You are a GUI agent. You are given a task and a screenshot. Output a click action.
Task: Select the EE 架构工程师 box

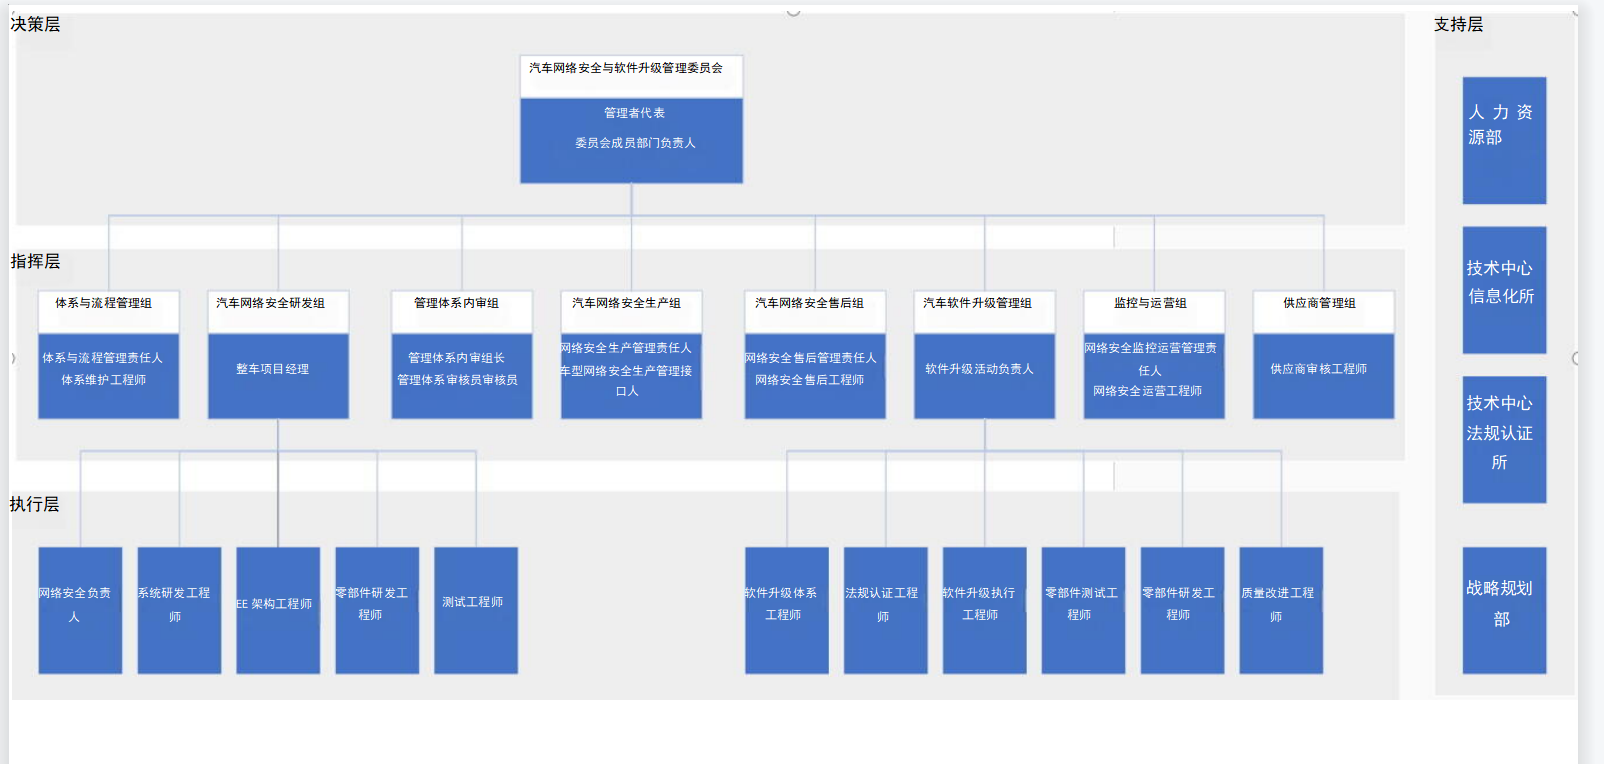click(x=278, y=610)
